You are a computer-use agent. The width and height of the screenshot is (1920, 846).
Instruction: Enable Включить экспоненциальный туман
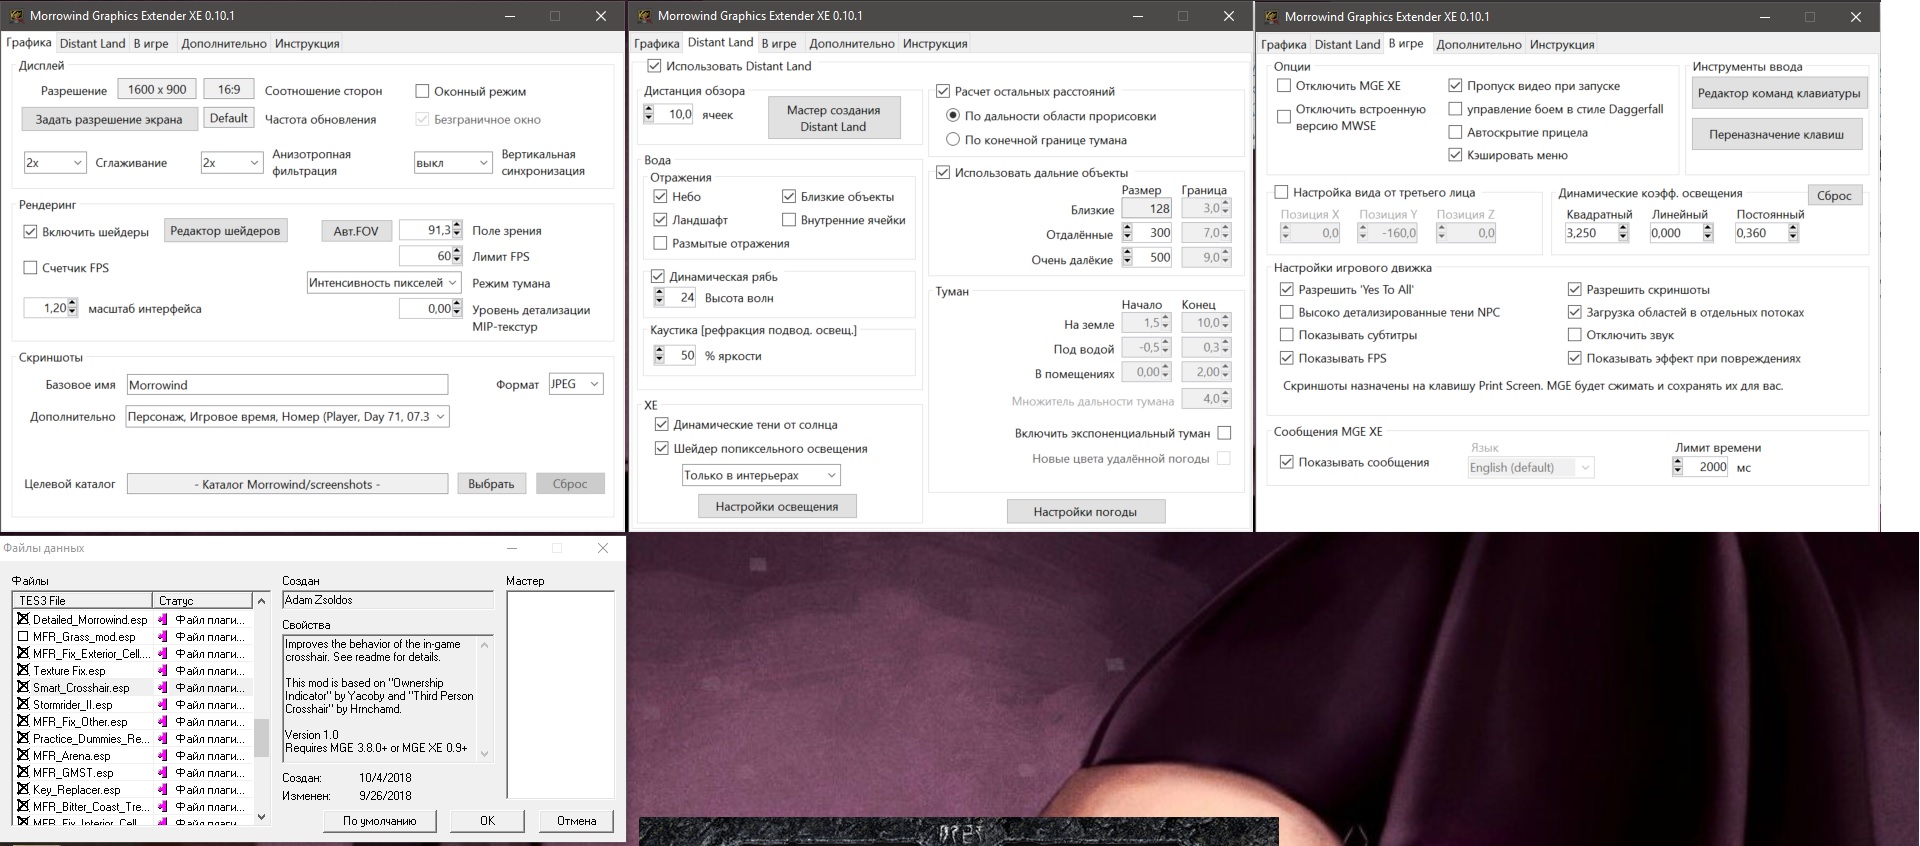point(1224,433)
